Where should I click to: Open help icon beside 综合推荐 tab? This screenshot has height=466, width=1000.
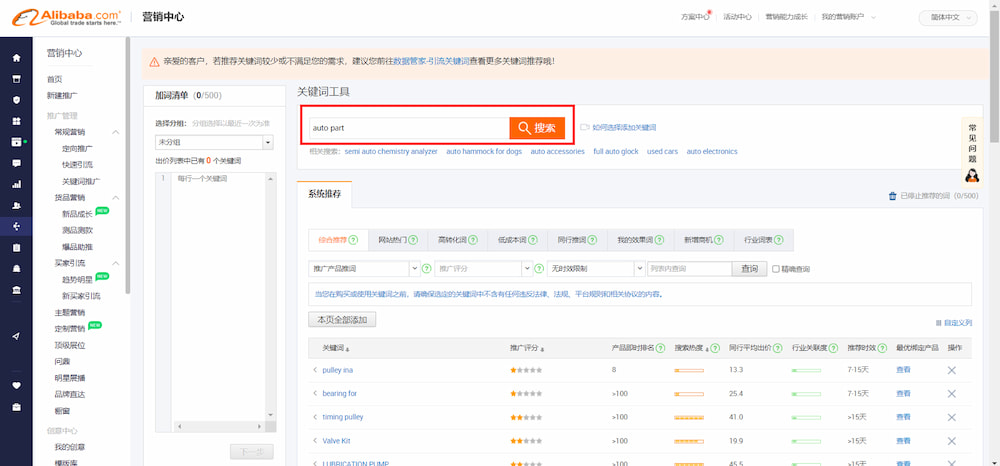pos(353,240)
